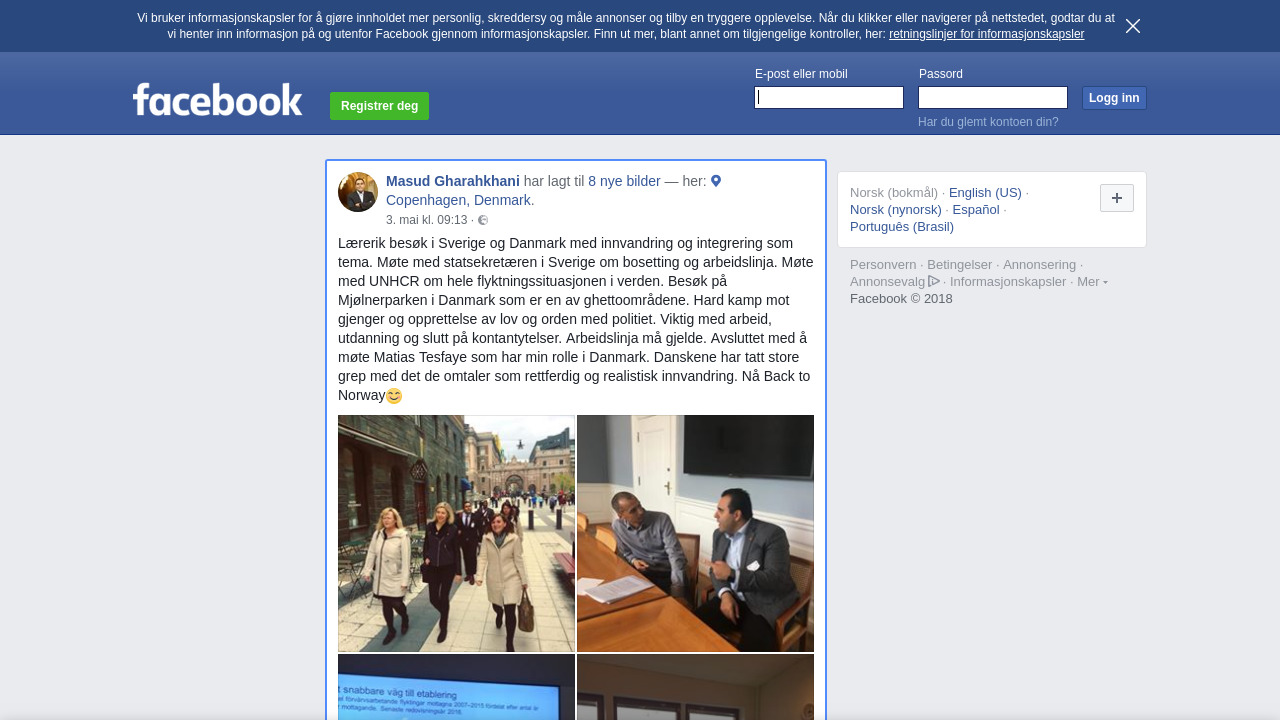Click the Facebook logo
This screenshot has height=720, width=1280.
point(218,100)
